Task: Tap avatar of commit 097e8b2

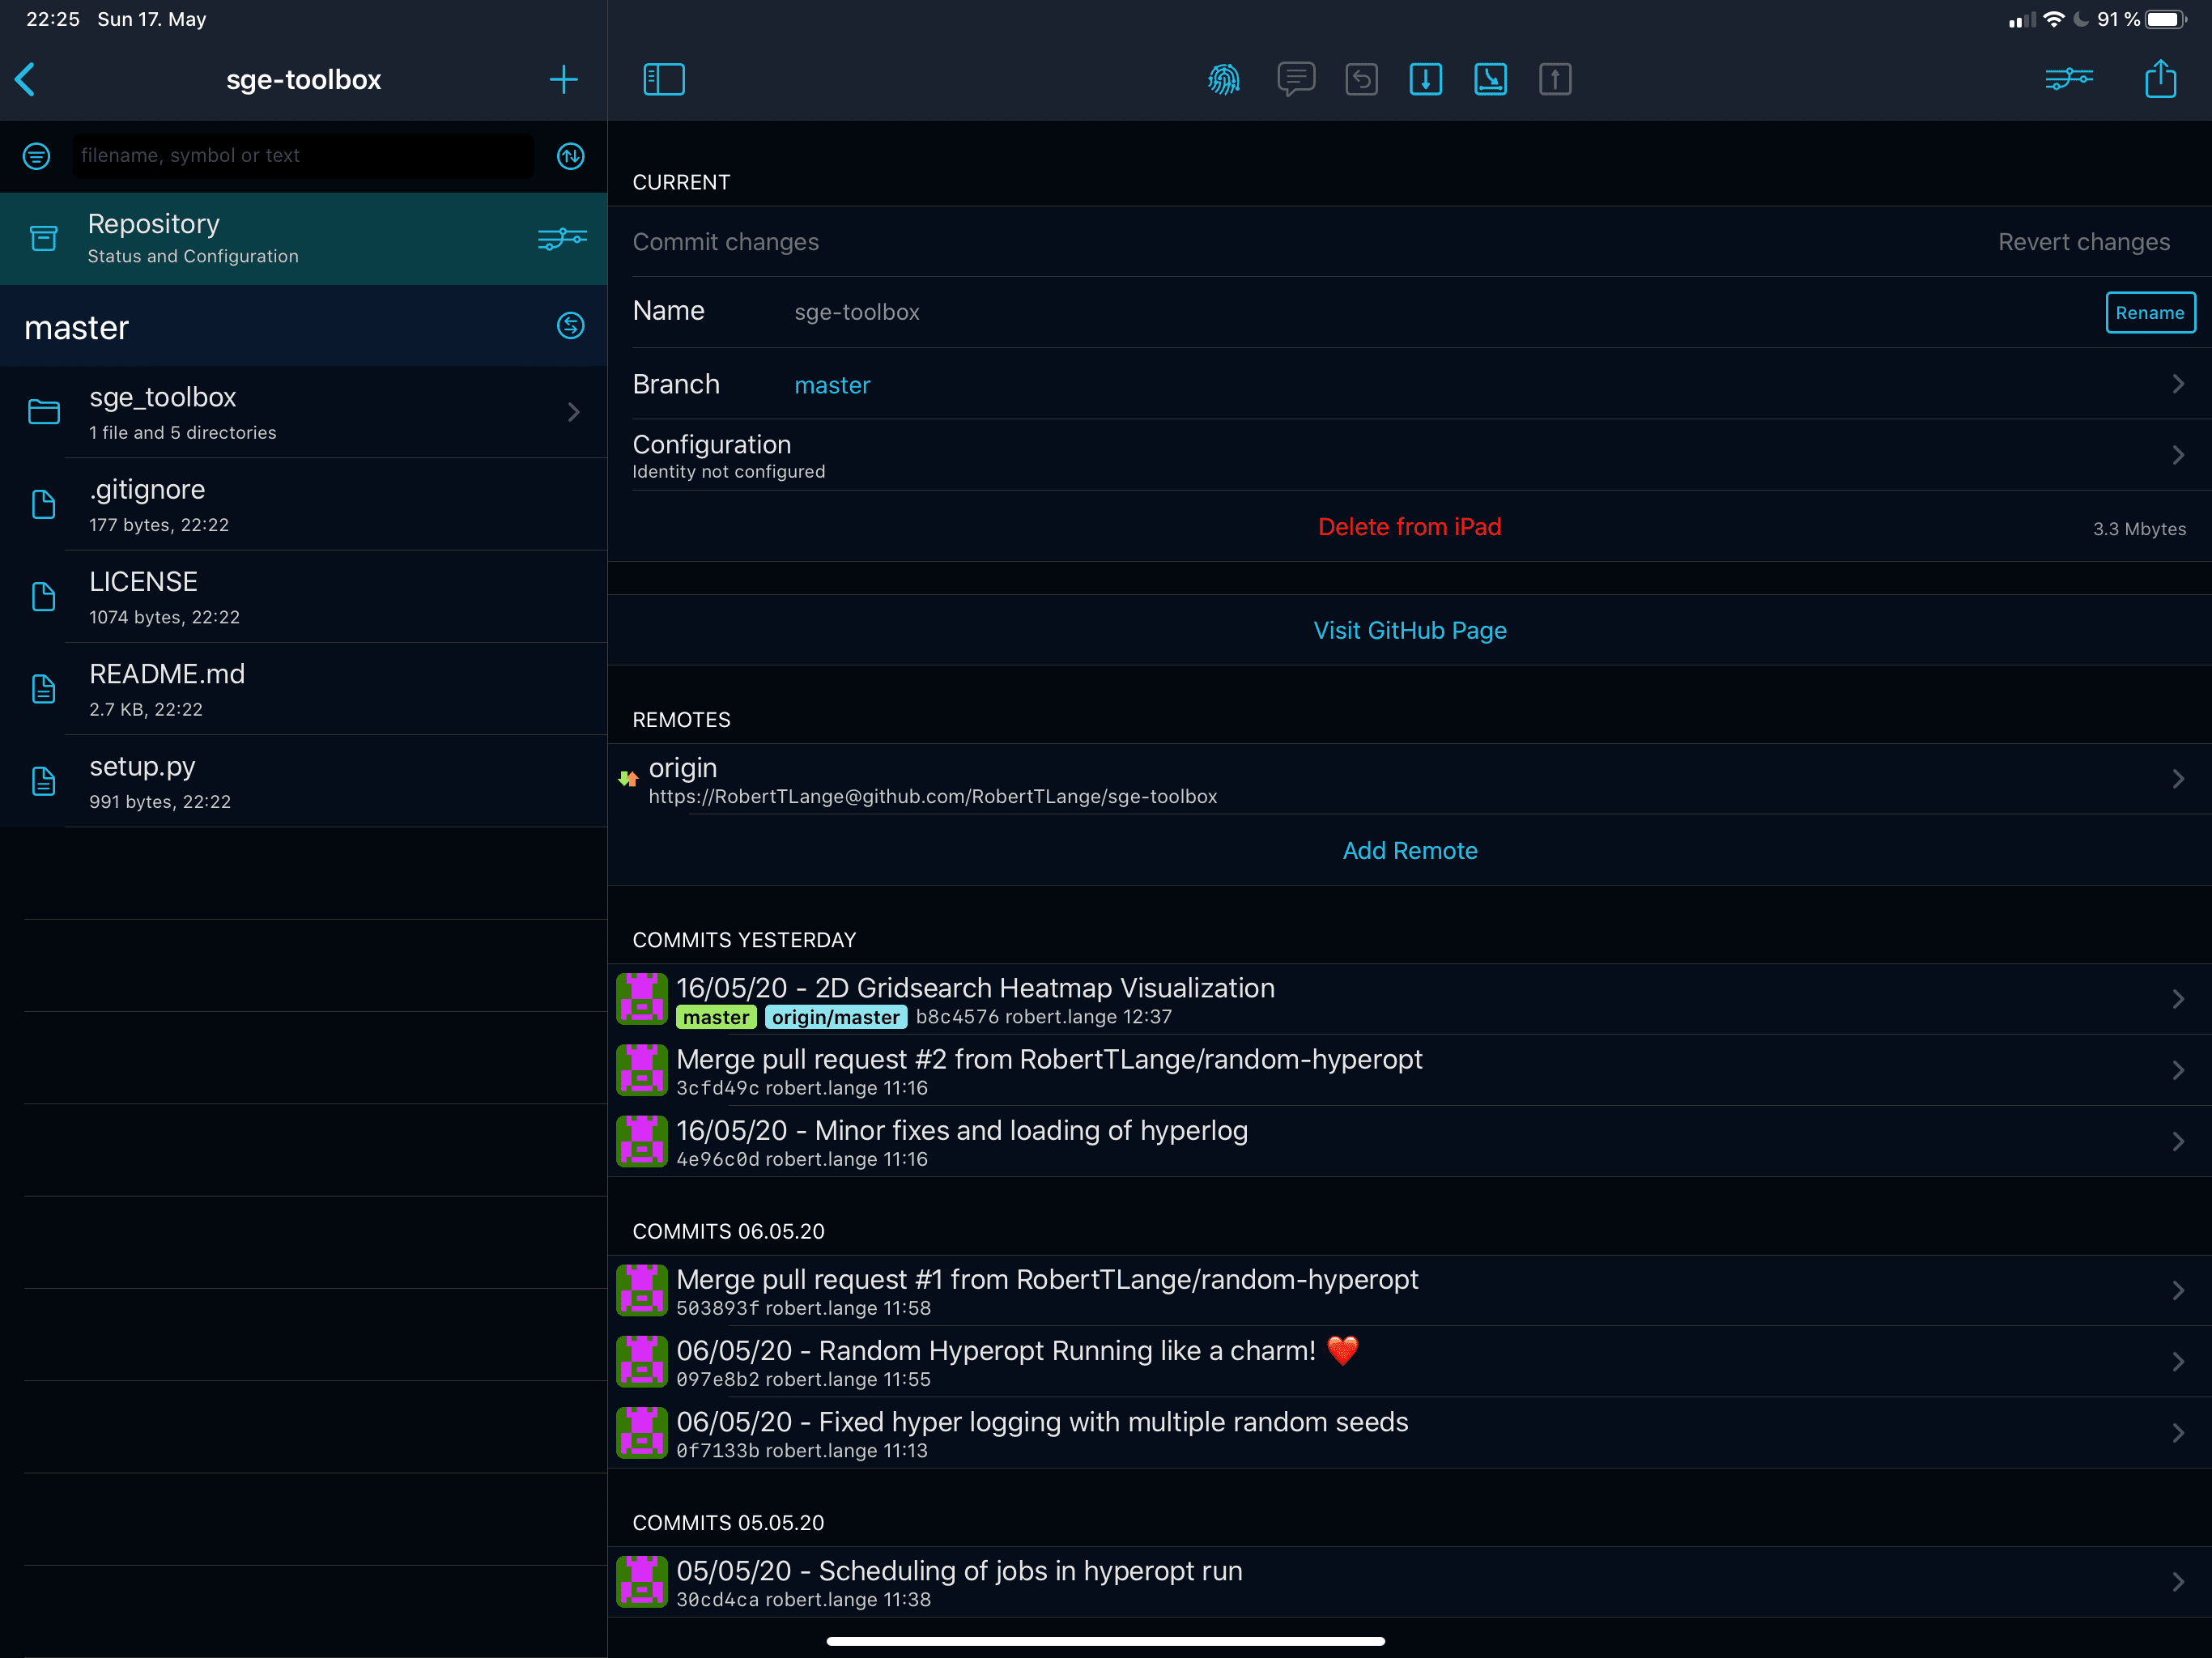Action: (x=642, y=1362)
